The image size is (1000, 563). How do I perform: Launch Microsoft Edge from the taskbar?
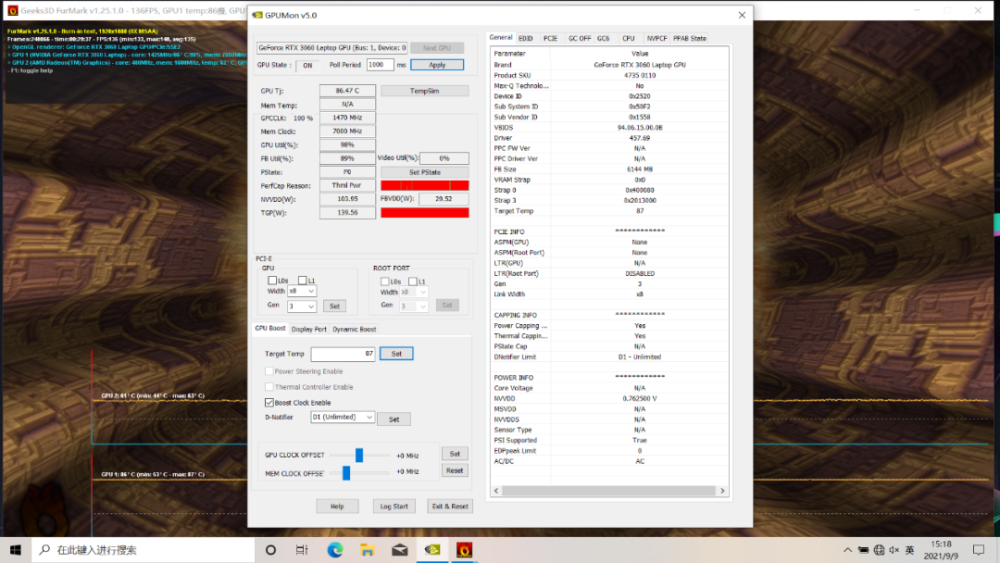[335, 550]
